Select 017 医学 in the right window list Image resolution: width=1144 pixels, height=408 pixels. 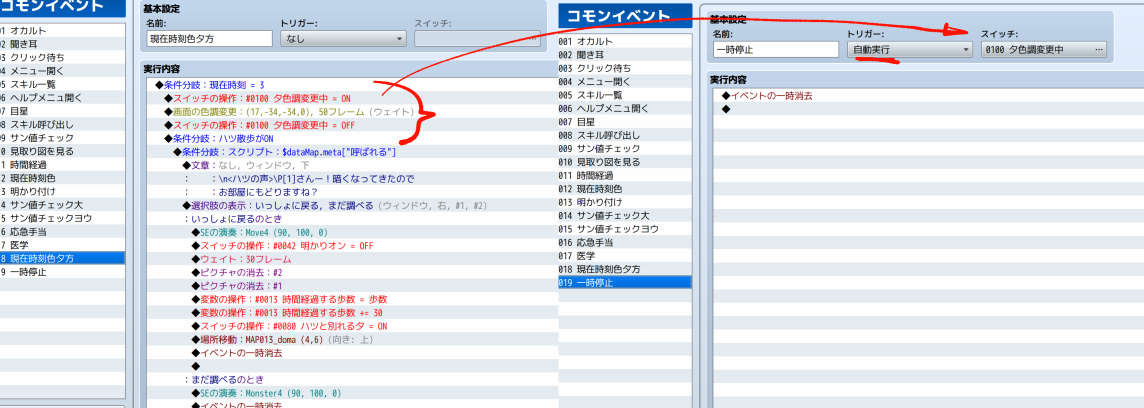point(625,255)
